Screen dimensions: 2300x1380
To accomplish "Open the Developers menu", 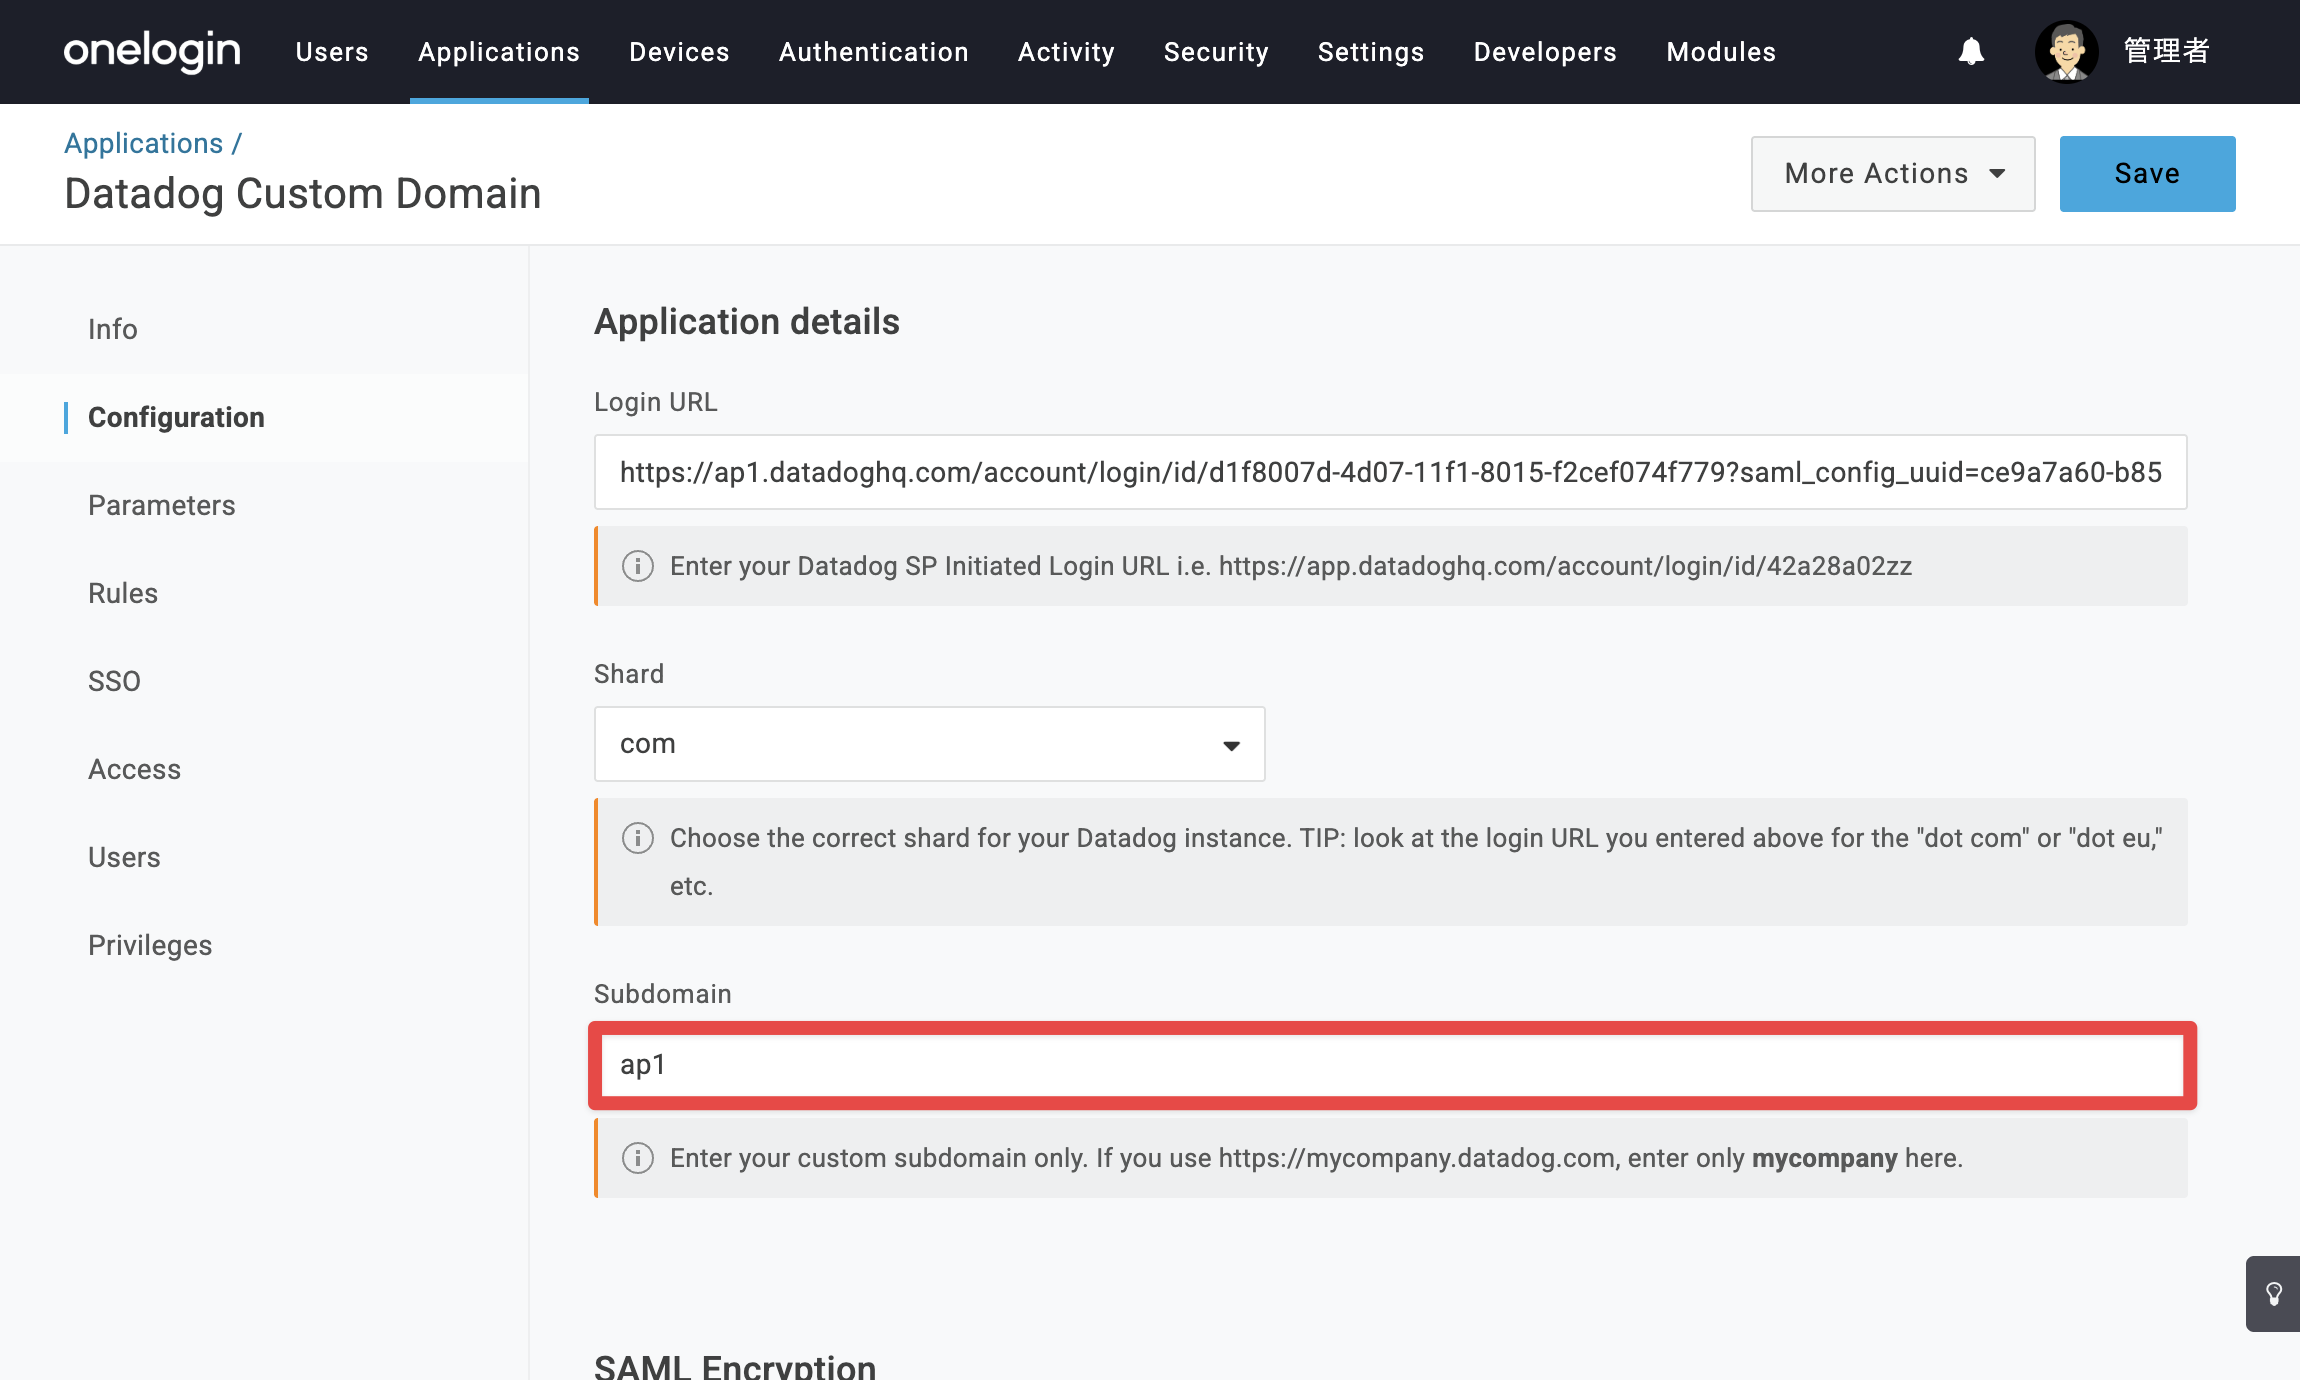I will tap(1545, 52).
